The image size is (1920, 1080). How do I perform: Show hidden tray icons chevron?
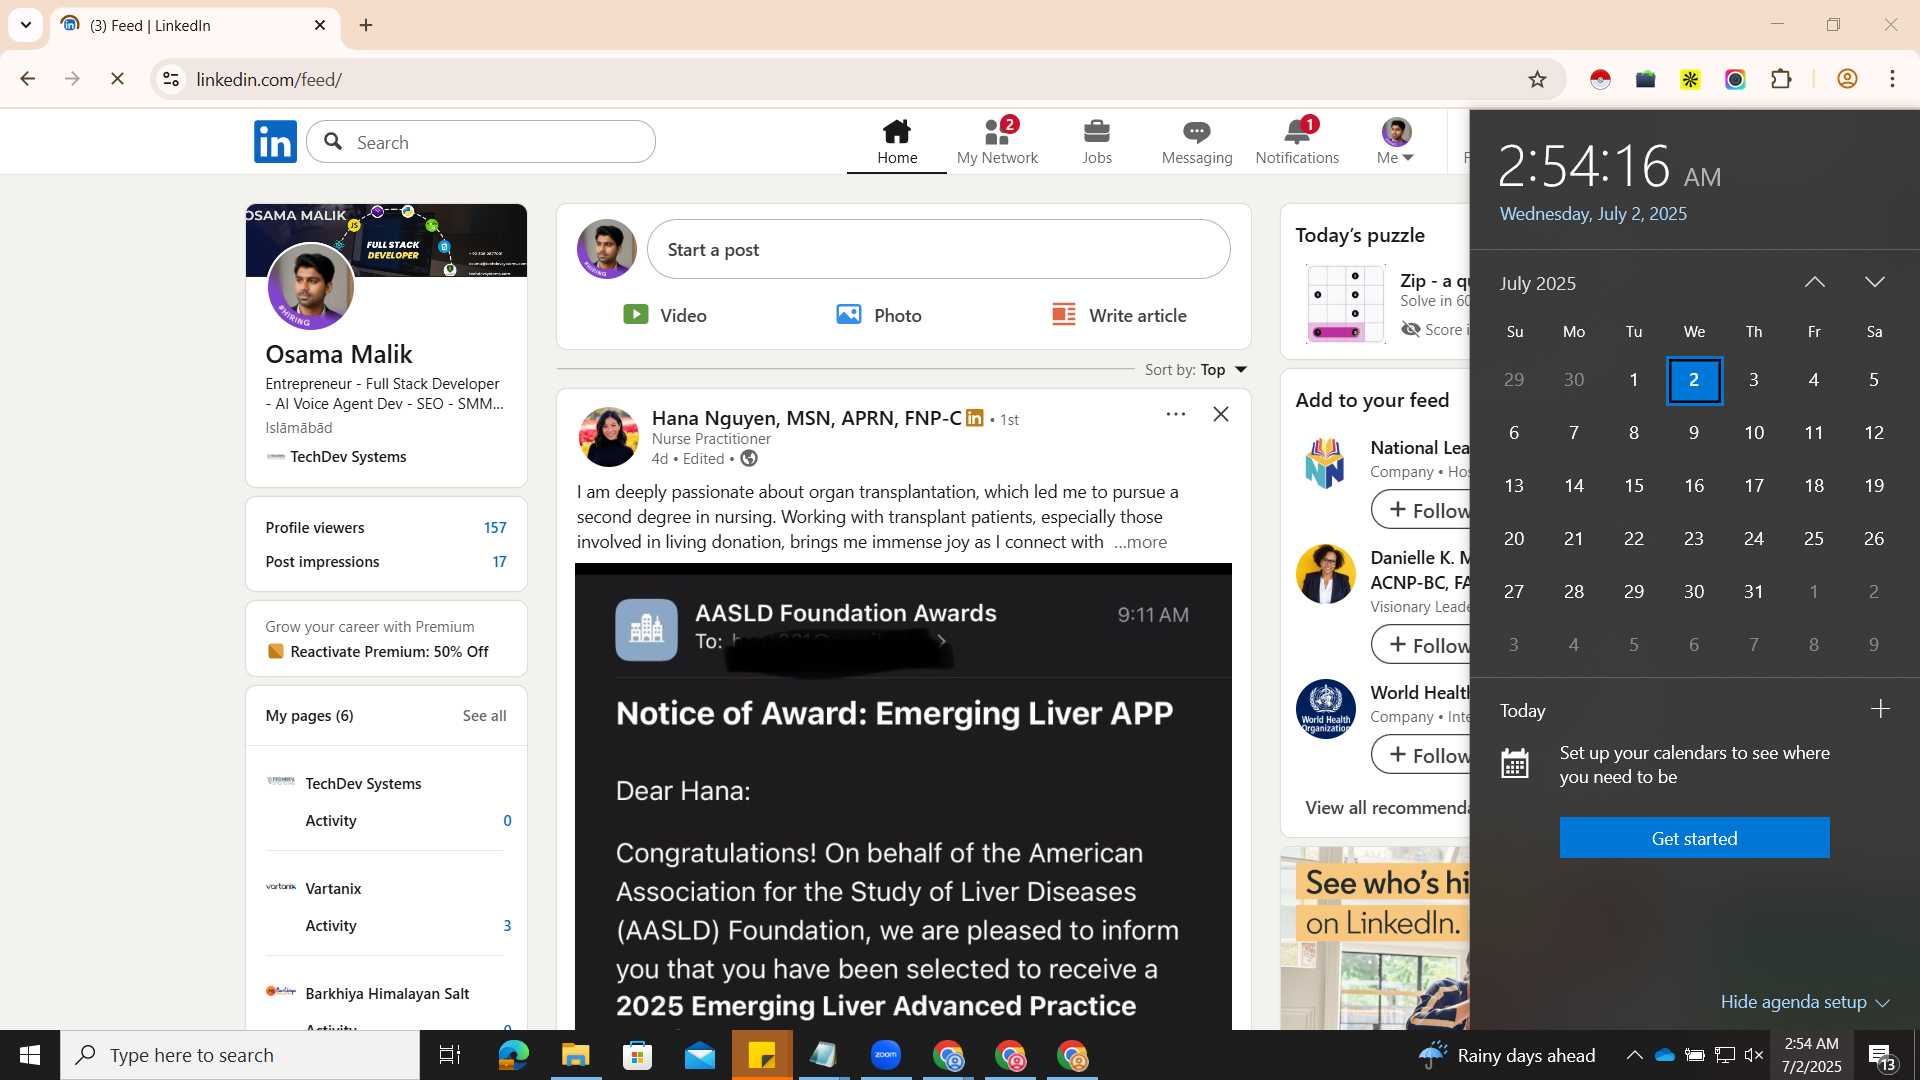[x=1634, y=1055]
